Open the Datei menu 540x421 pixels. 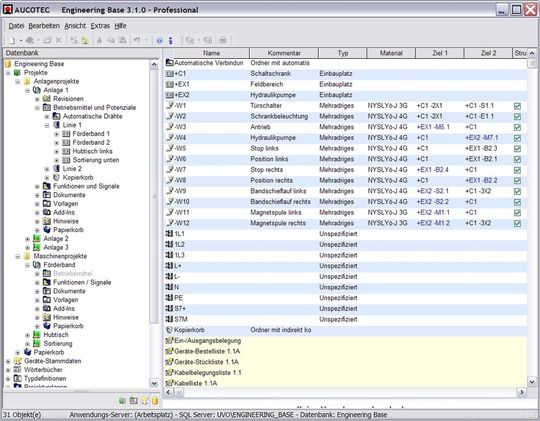pos(16,26)
